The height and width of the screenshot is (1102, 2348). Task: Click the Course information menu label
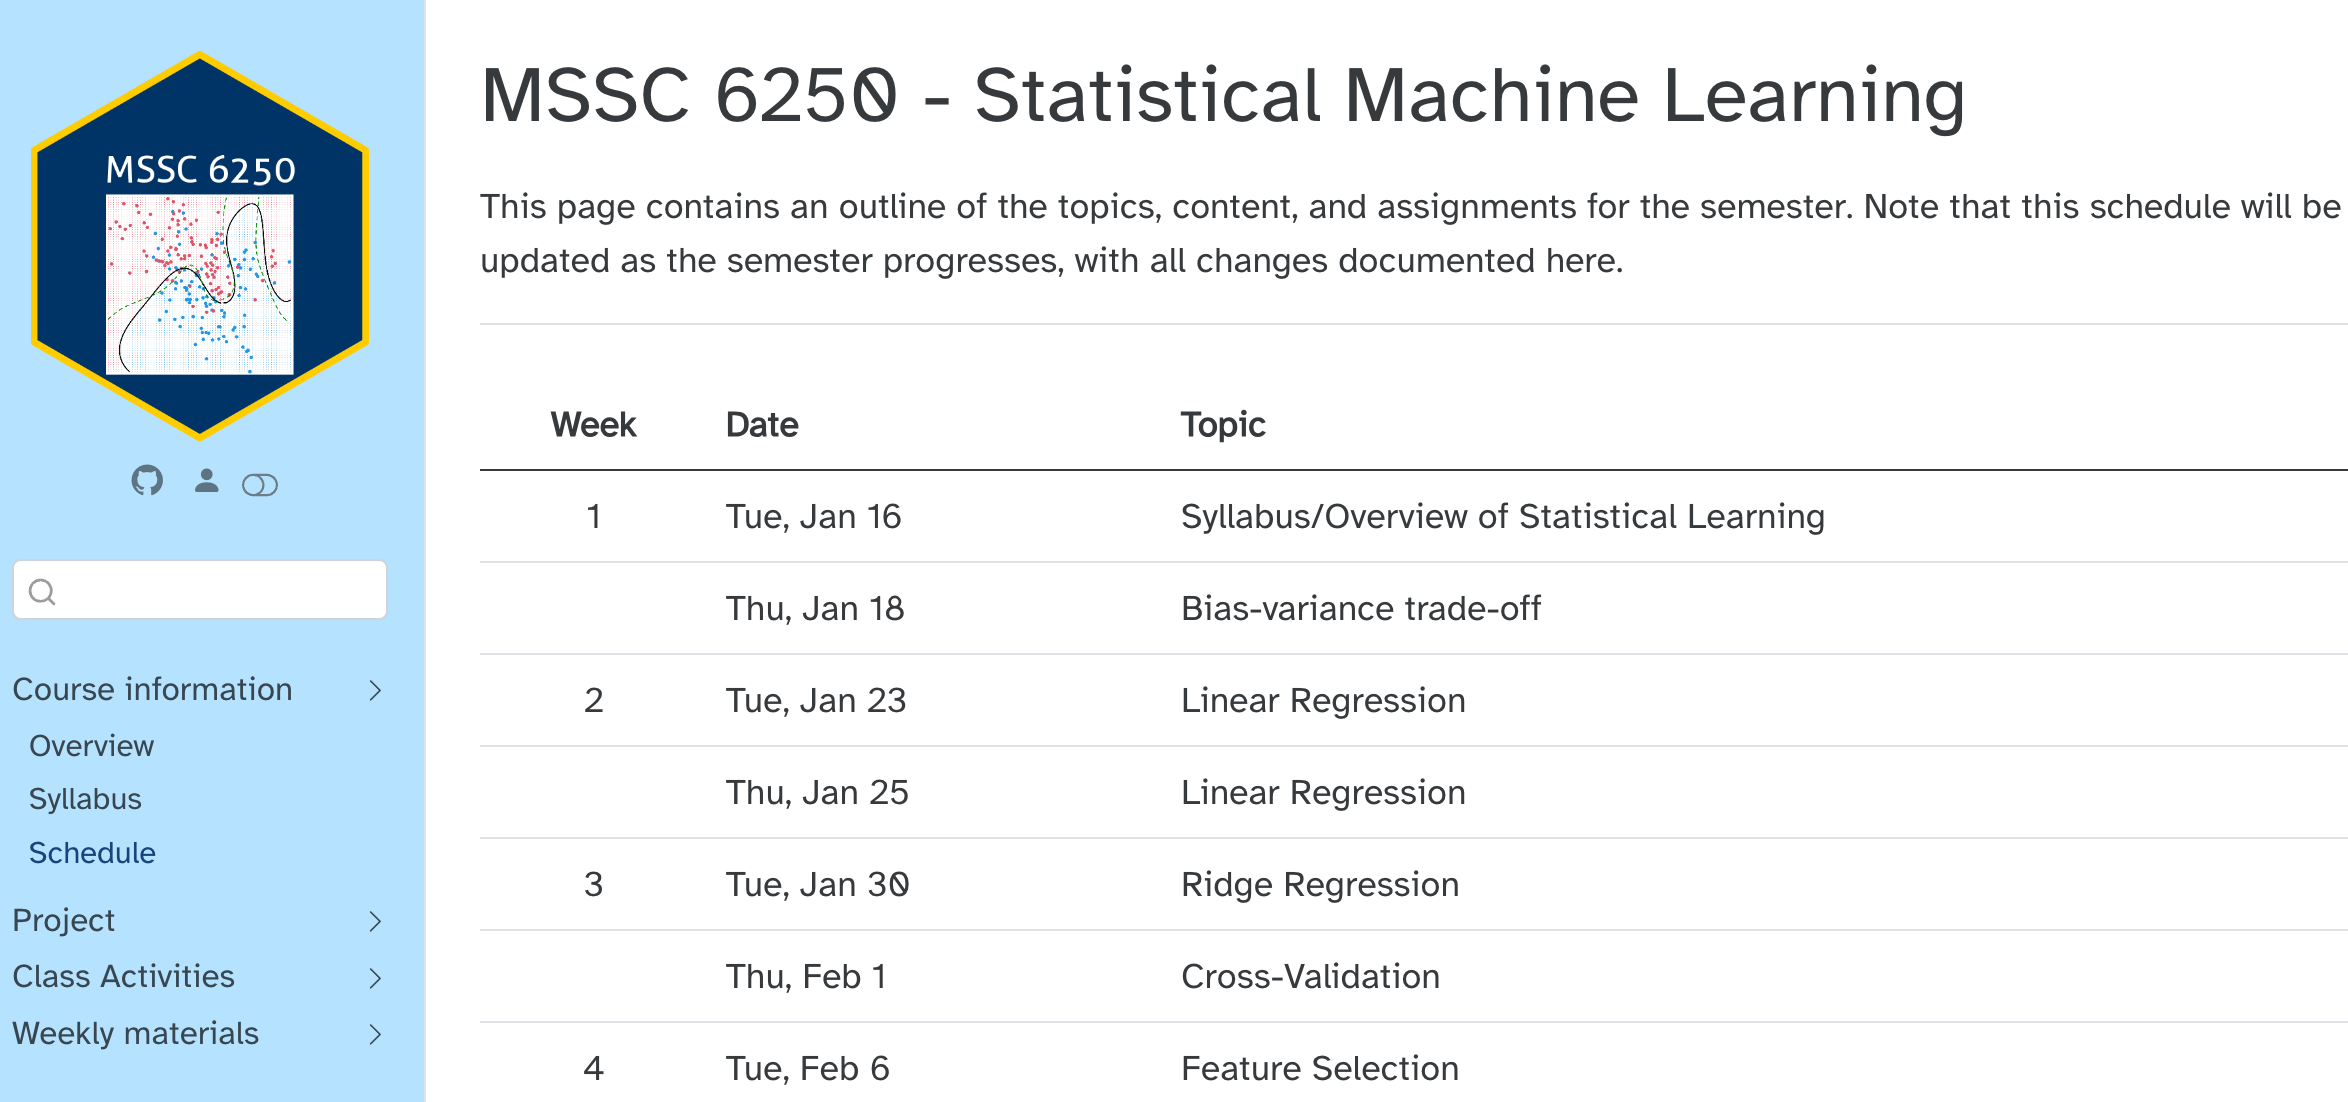(152, 690)
